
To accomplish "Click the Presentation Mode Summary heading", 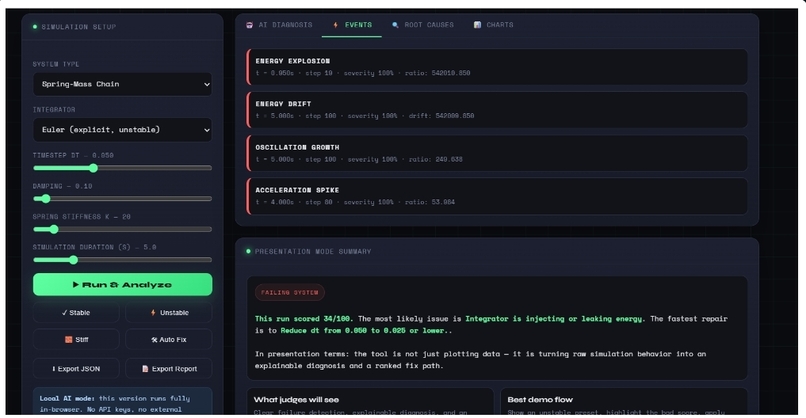I will click(x=313, y=251).
